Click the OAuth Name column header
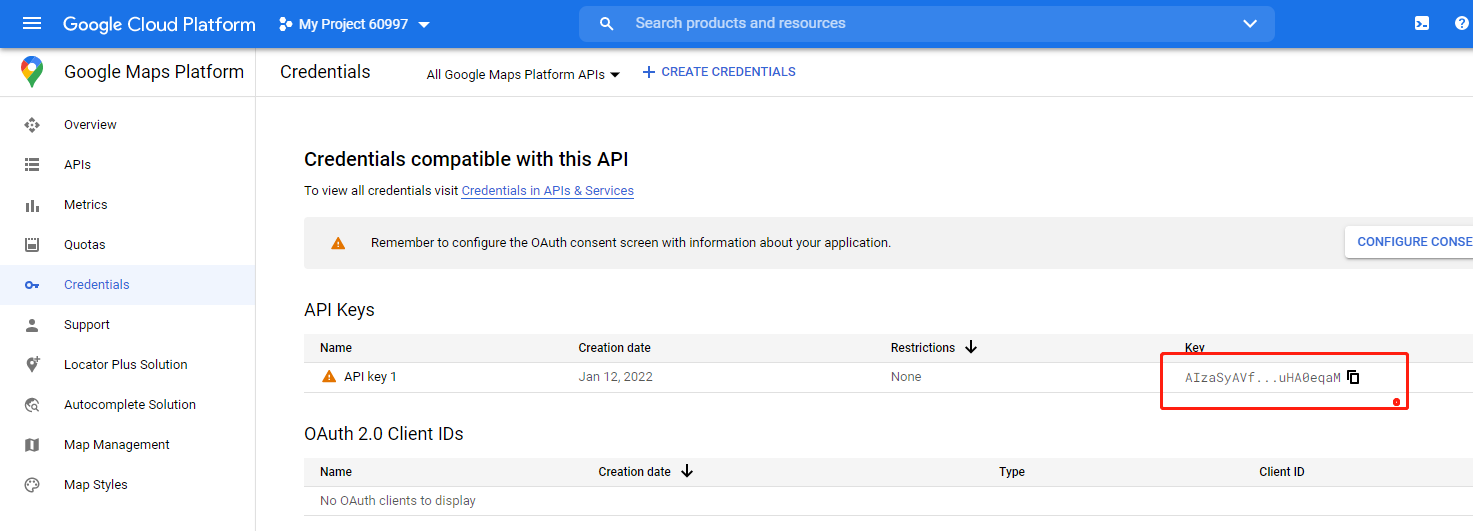 tap(336, 472)
